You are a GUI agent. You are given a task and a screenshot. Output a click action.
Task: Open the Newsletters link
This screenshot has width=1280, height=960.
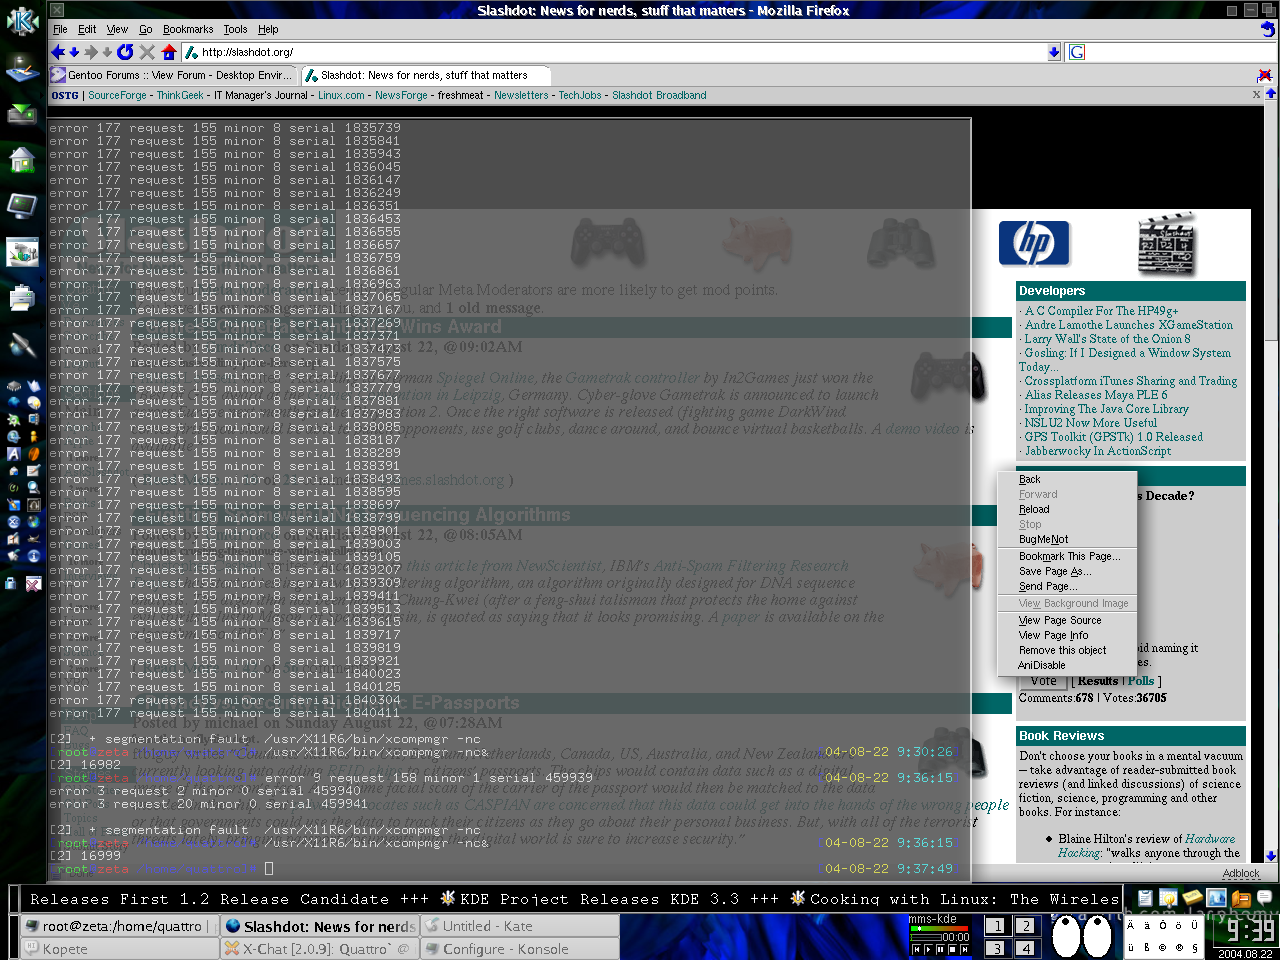tap(521, 95)
